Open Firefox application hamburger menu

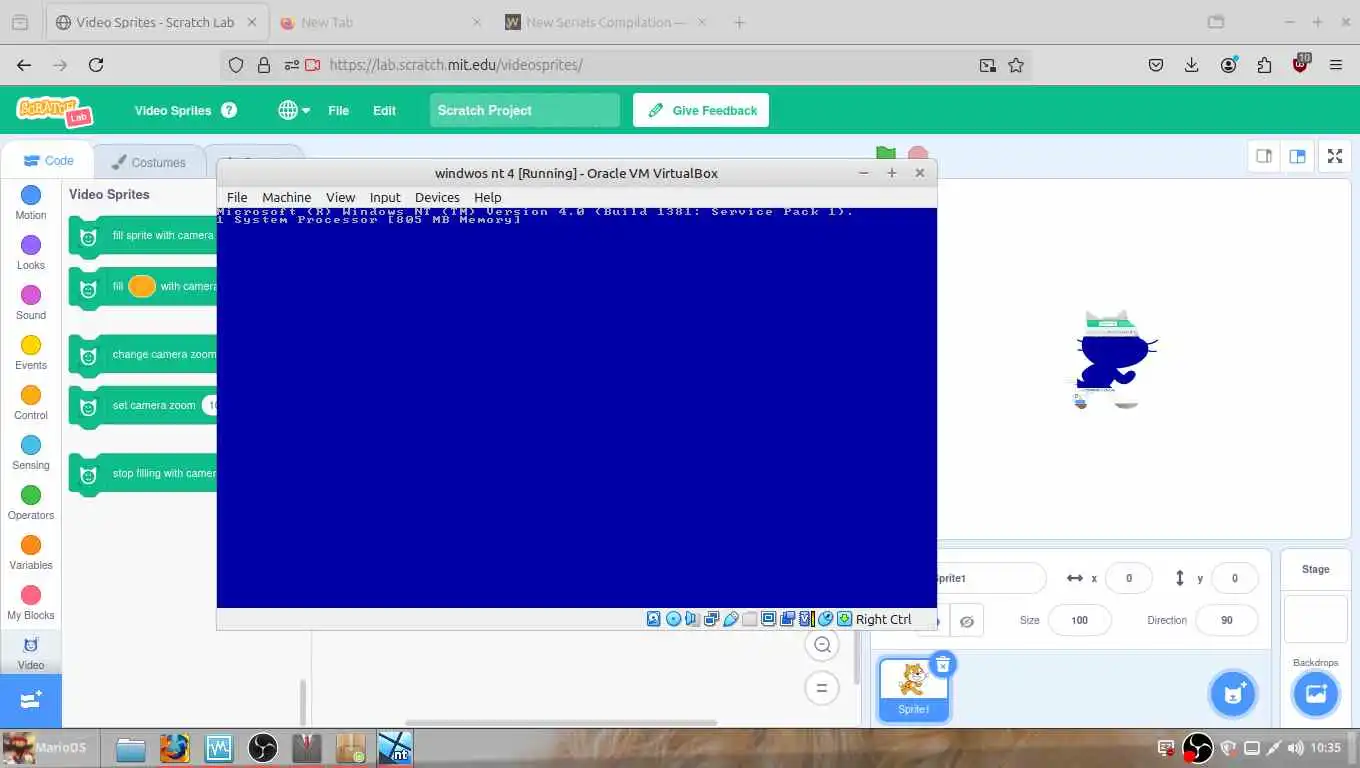(x=1336, y=65)
